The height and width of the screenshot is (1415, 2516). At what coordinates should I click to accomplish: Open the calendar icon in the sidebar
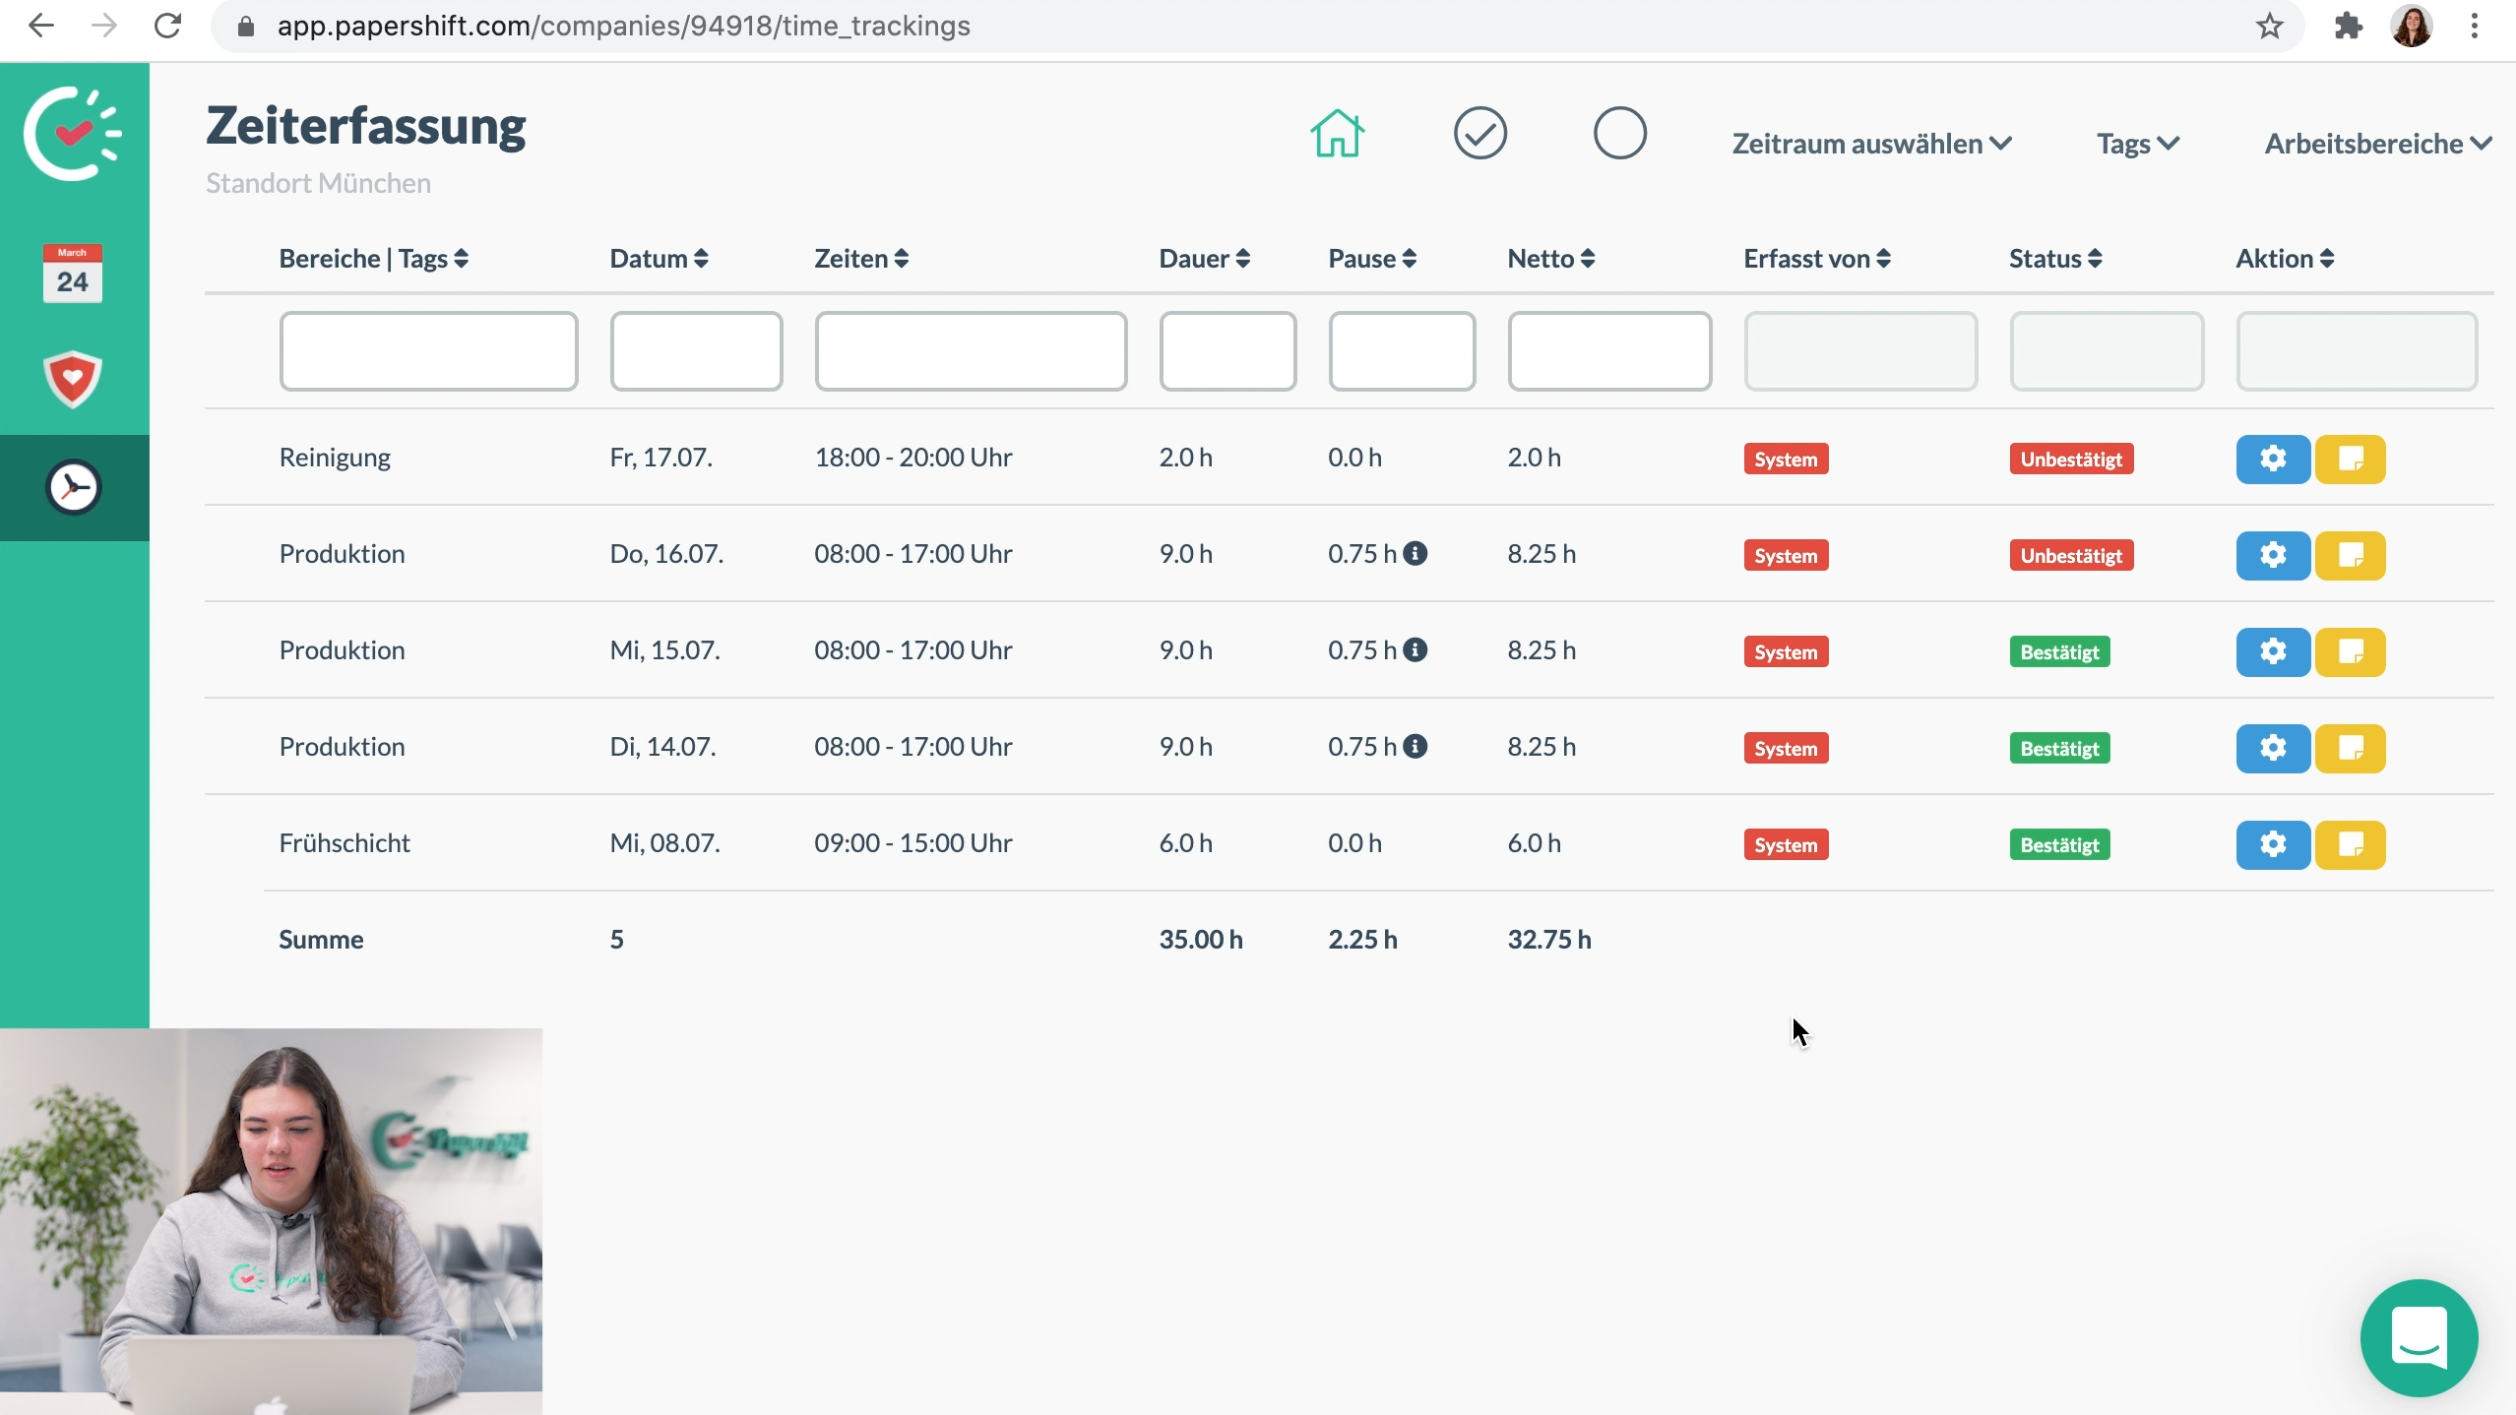click(x=71, y=272)
